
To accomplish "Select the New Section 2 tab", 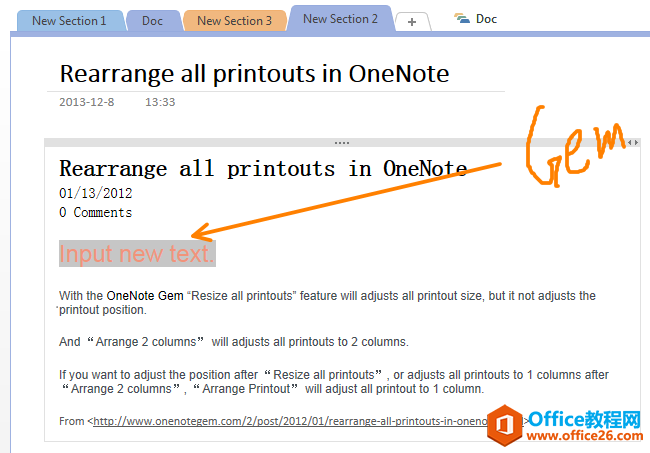I will (x=340, y=19).
